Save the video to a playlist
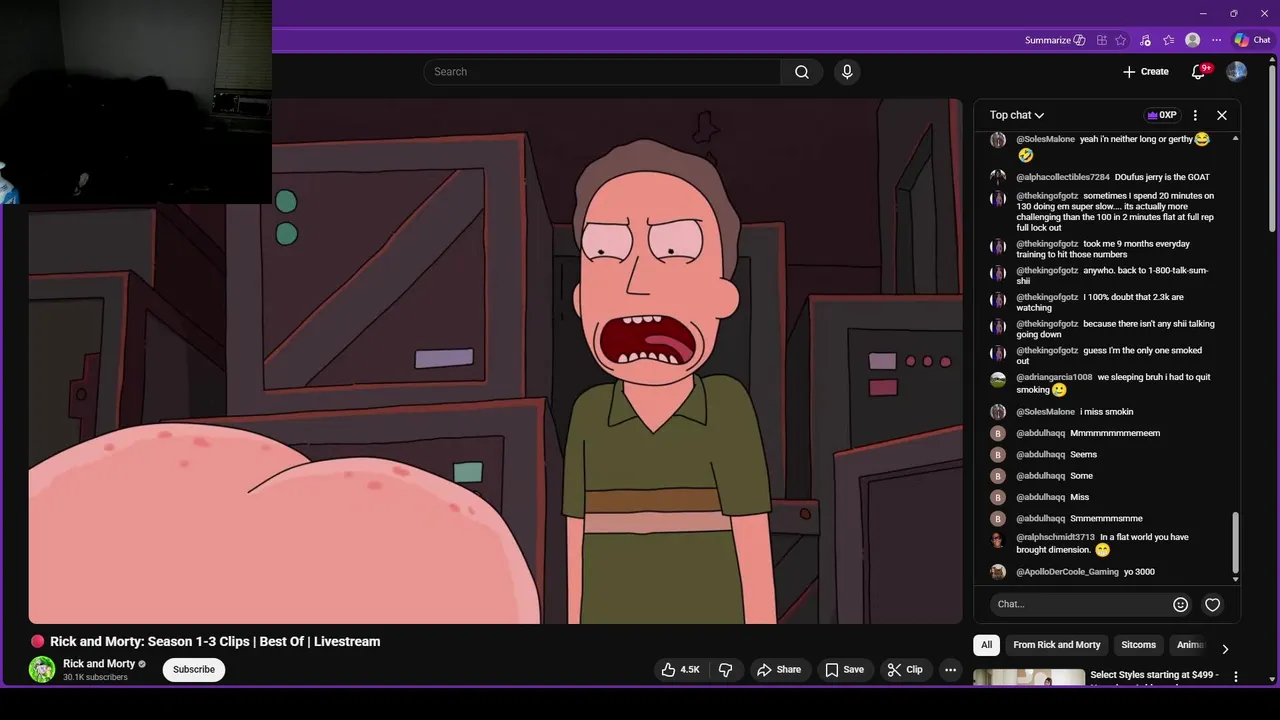1280x720 pixels. coord(844,670)
